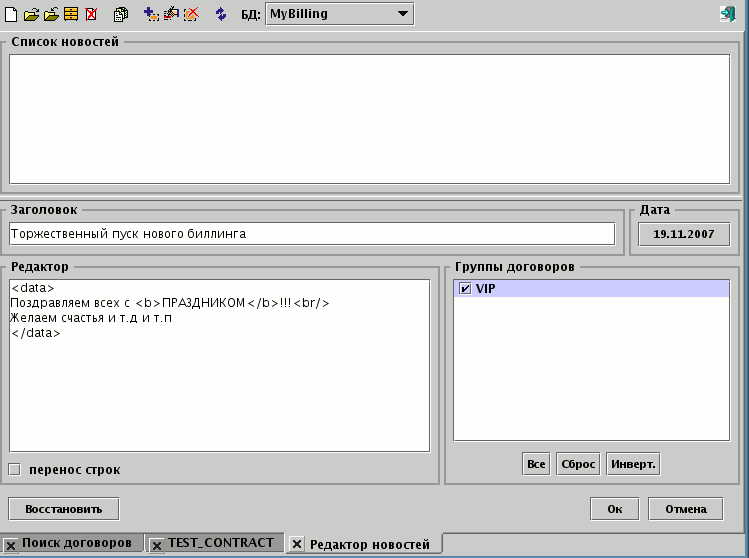Click the yellow table list icon
The width and height of the screenshot is (749, 558).
point(71,14)
